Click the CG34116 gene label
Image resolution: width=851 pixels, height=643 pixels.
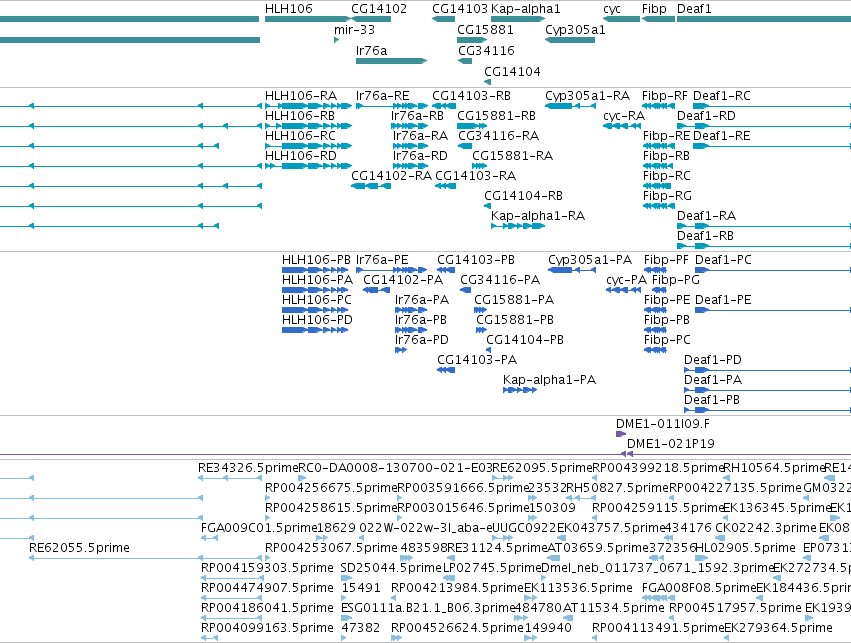(x=486, y=50)
